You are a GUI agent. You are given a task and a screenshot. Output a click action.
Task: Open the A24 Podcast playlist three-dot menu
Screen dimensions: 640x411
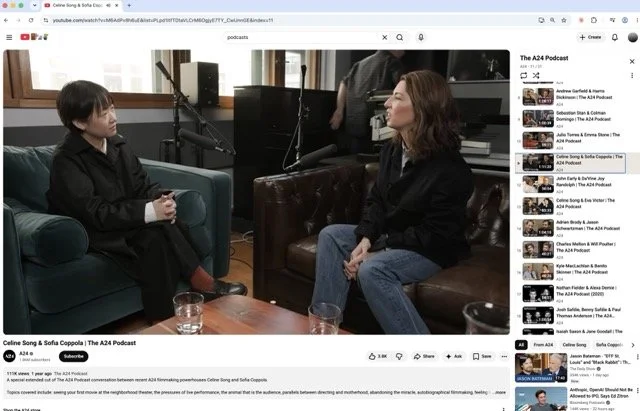tap(632, 76)
